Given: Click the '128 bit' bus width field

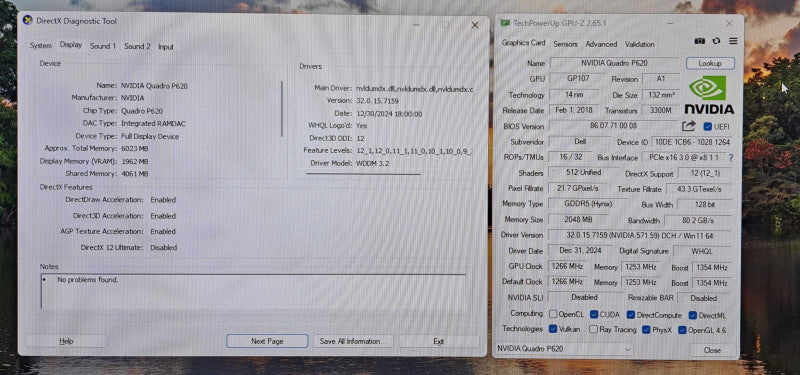Looking at the screenshot, I should [x=704, y=205].
